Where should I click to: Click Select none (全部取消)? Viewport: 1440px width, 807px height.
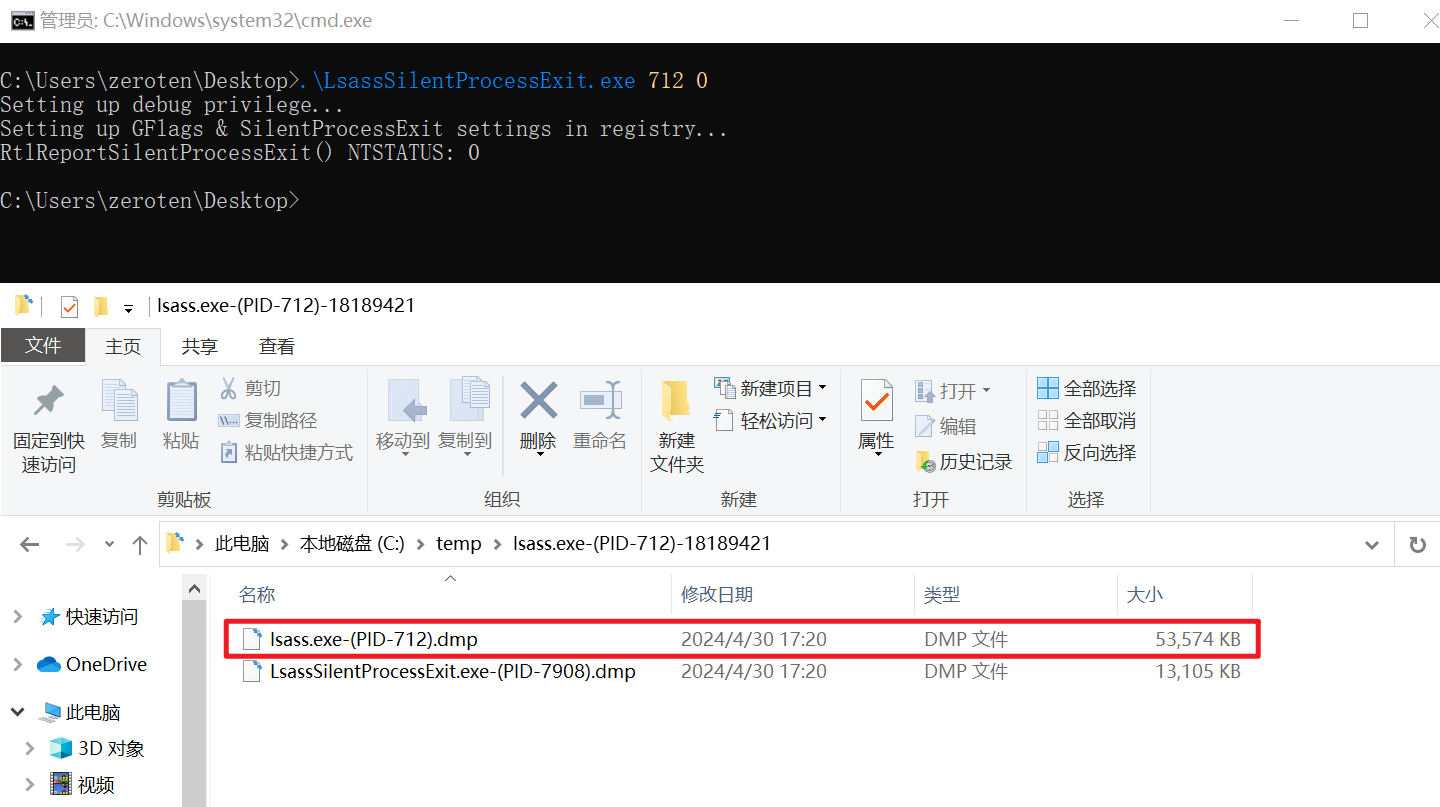coord(1086,420)
